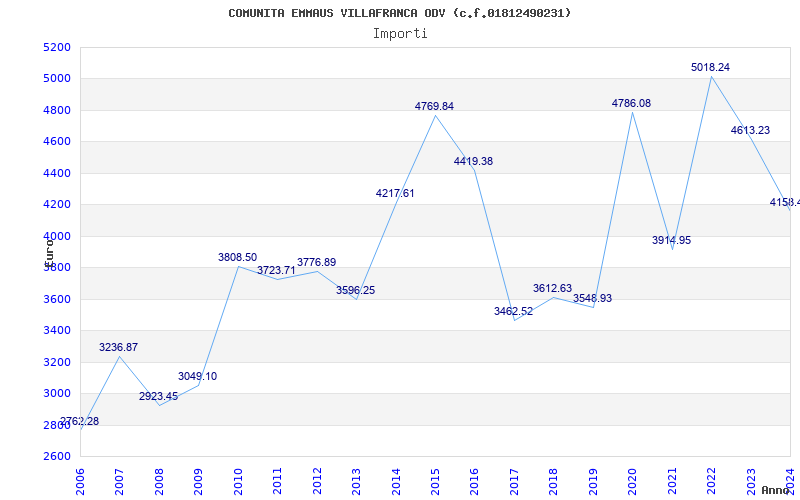800x500 pixels.
Task: Select data label 3596.25
Action: (356, 290)
